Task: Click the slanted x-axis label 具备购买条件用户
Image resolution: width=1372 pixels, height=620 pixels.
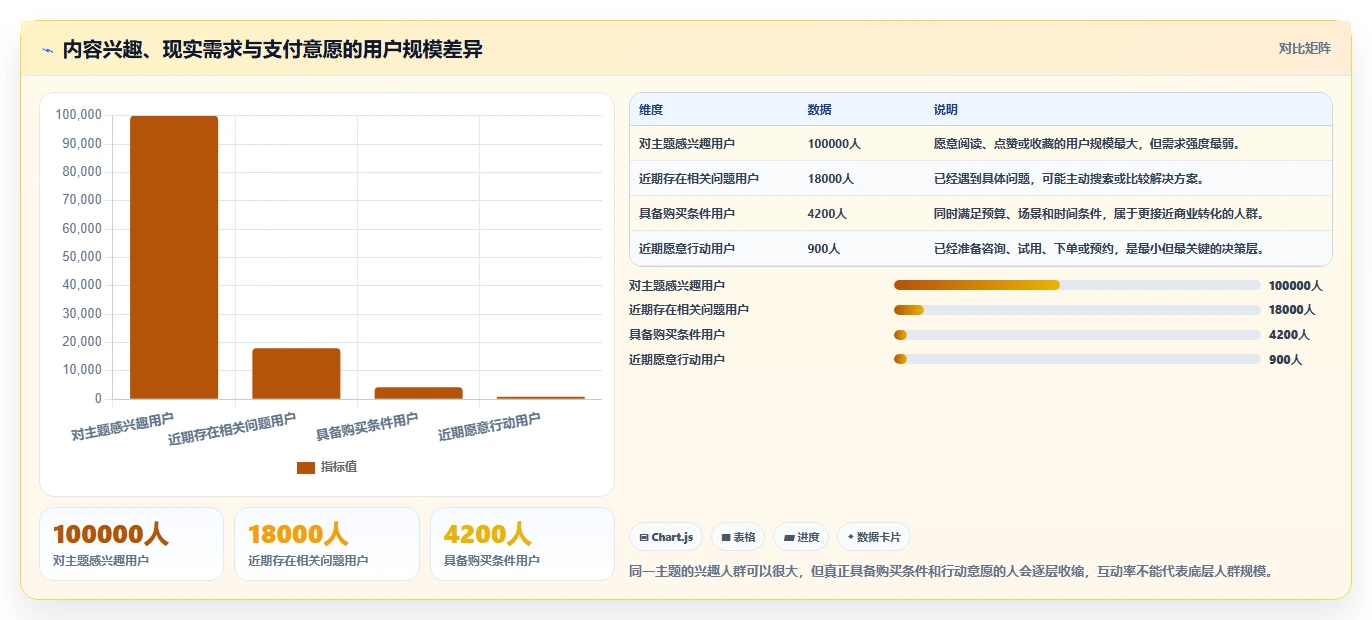Action: (367, 427)
